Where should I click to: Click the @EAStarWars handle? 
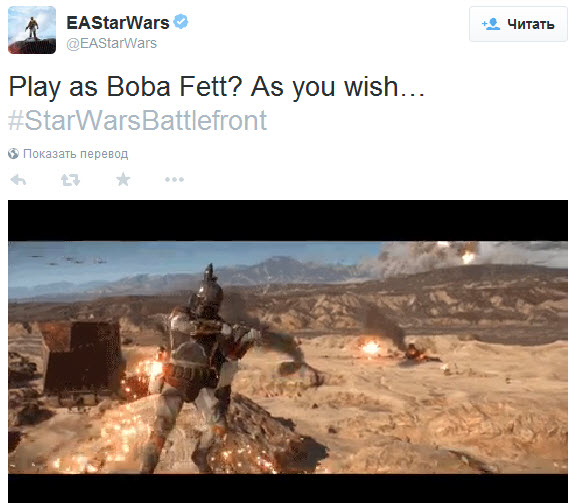coord(111,43)
